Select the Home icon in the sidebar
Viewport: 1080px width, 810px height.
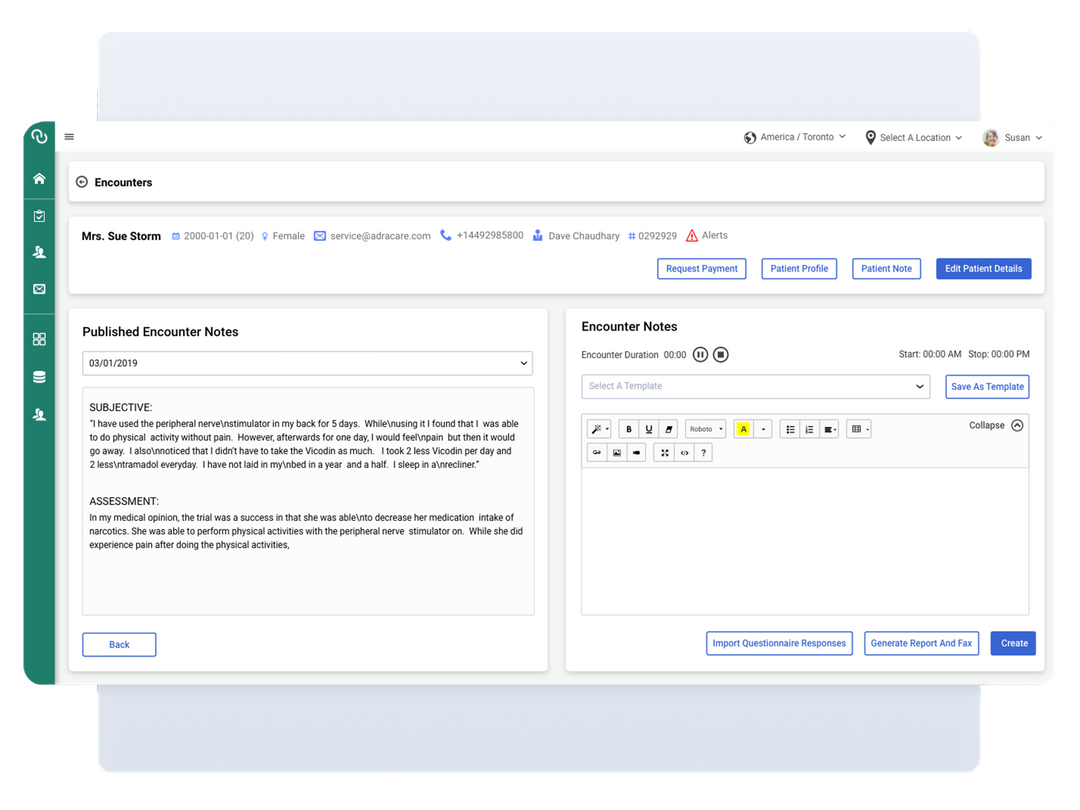click(39, 180)
